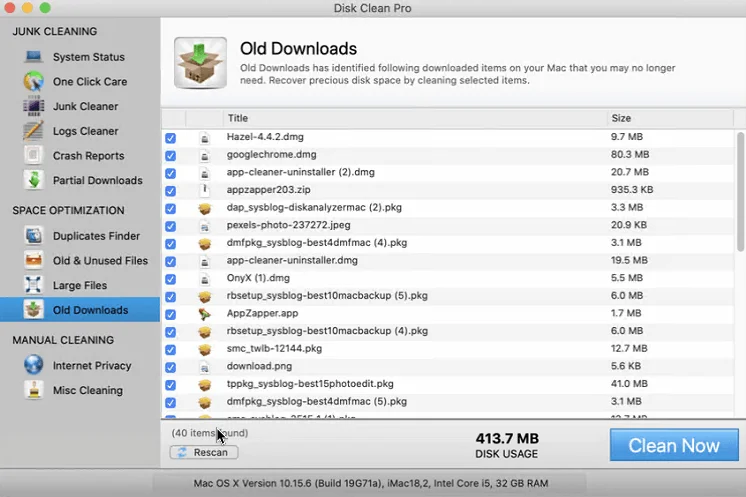Click the file icon beside googlechrome.dmg
This screenshot has height=497, width=746.
point(205,156)
